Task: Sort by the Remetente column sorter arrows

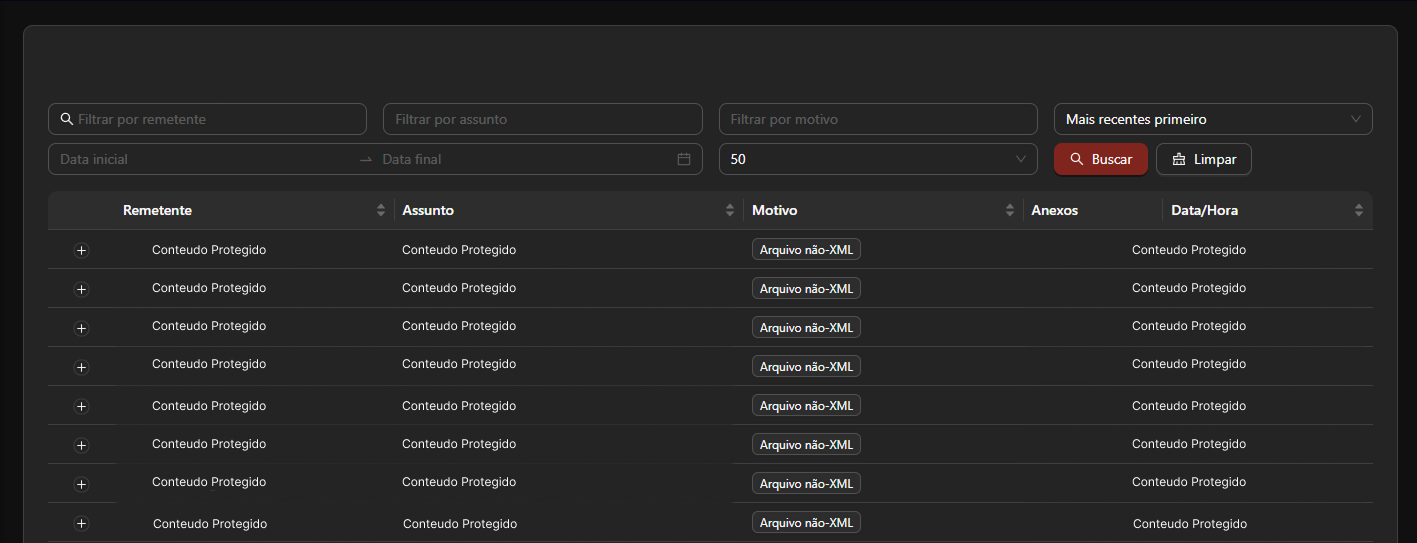Action: pos(381,210)
